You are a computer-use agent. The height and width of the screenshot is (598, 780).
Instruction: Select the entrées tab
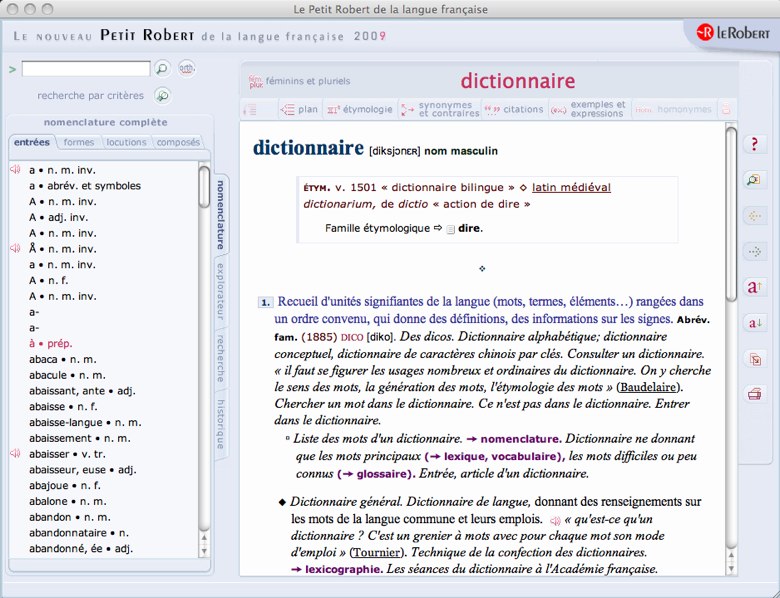coord(32,142)
